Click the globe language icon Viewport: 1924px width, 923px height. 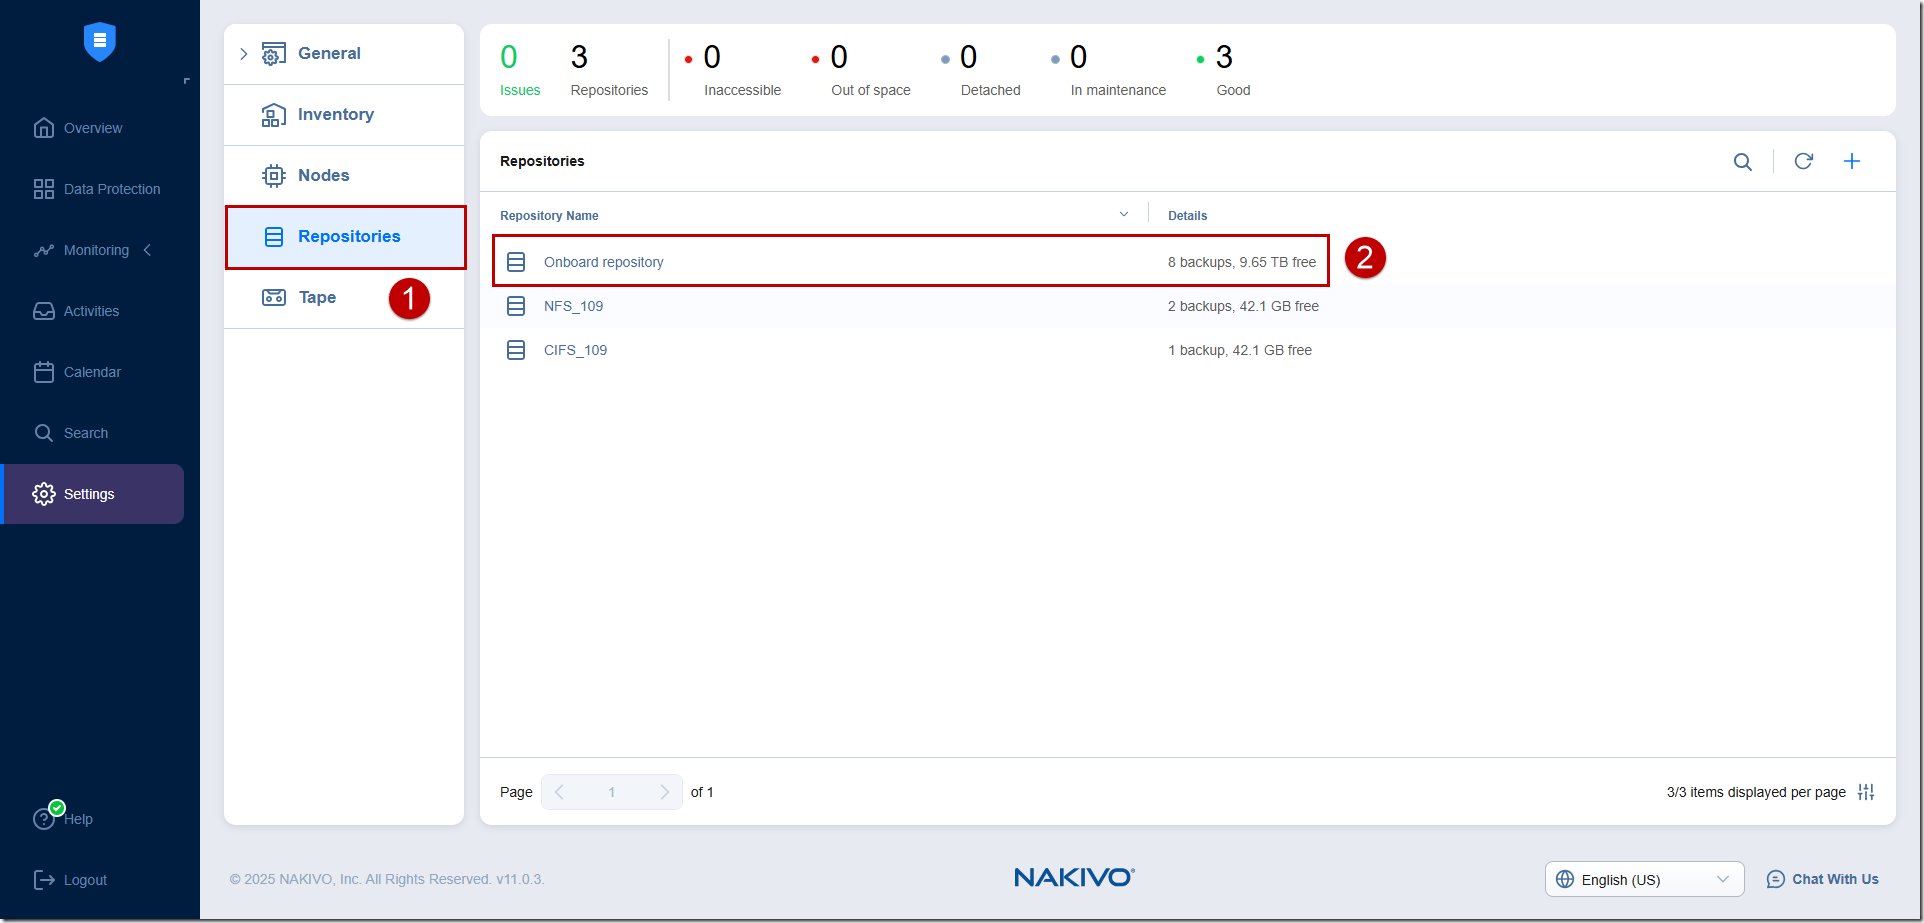pos(1565,879)
